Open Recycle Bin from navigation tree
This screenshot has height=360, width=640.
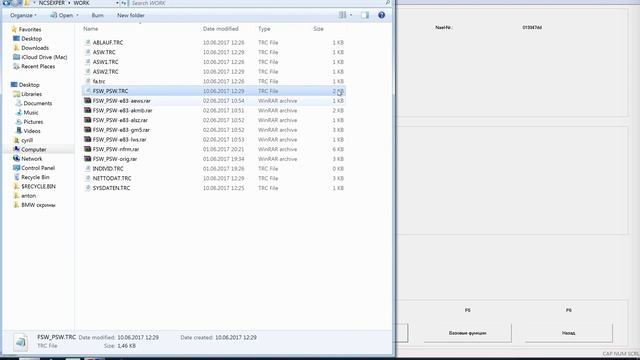[x=35, y=178]
